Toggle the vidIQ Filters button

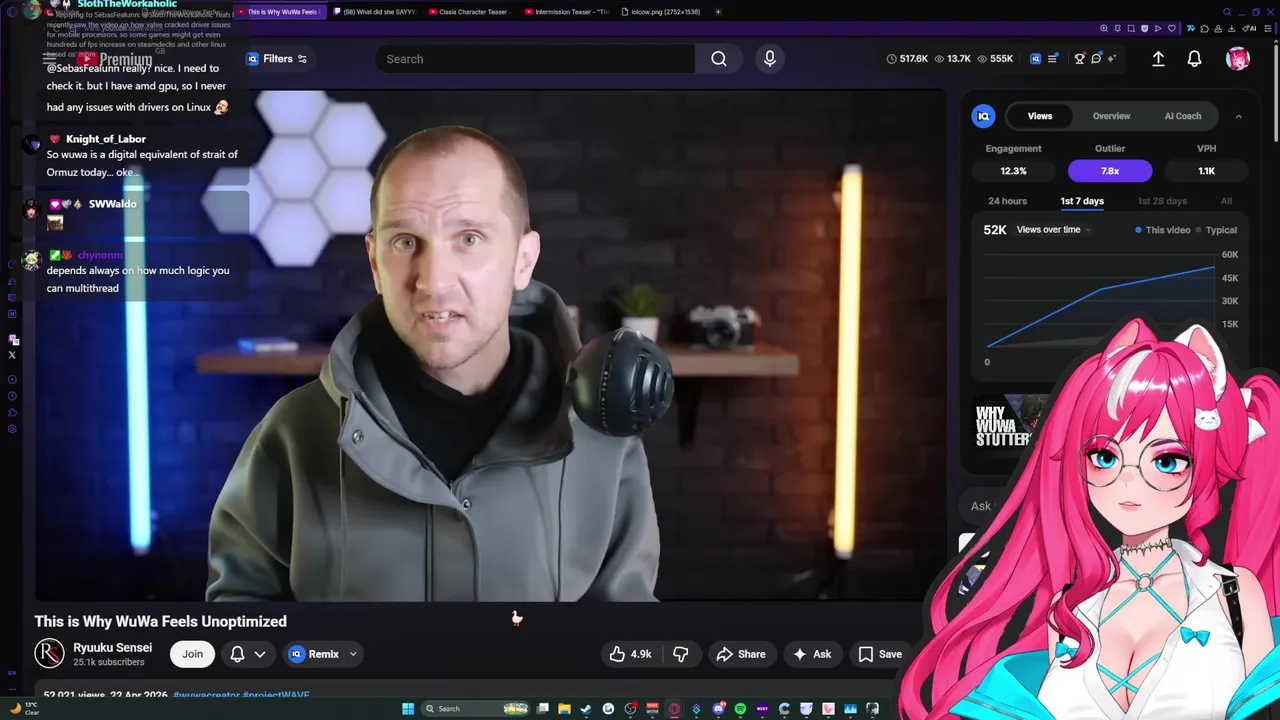pos(277,59)
